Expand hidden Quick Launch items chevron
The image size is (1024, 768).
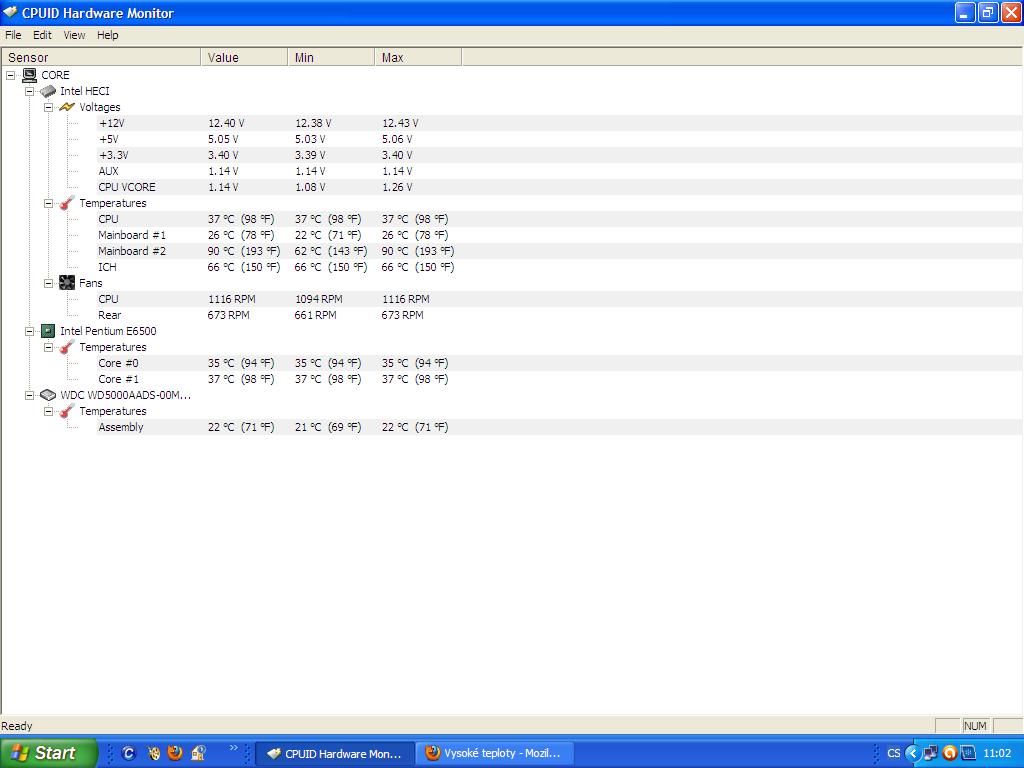pyautogui.click(x=233, y=748)
